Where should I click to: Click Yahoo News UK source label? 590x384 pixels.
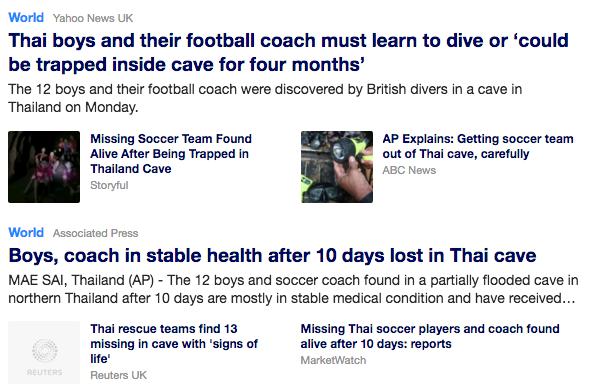click(x=93, y=18)
